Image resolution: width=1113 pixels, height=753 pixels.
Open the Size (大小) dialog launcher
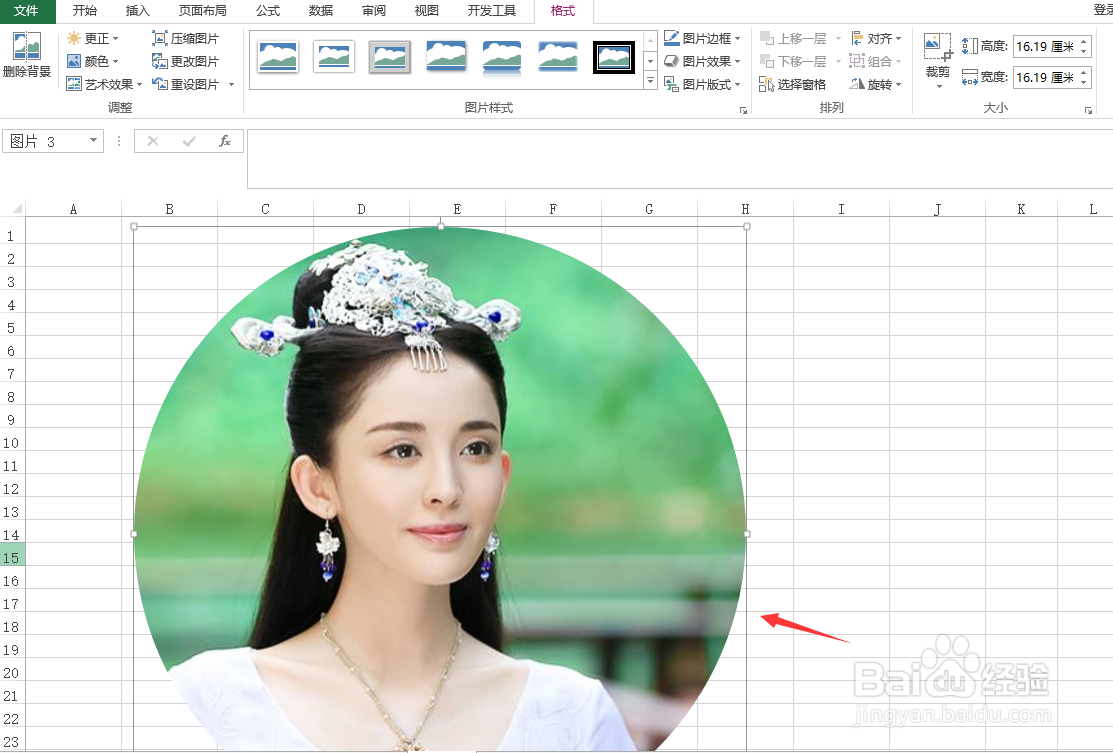(x=1088, y=110)
